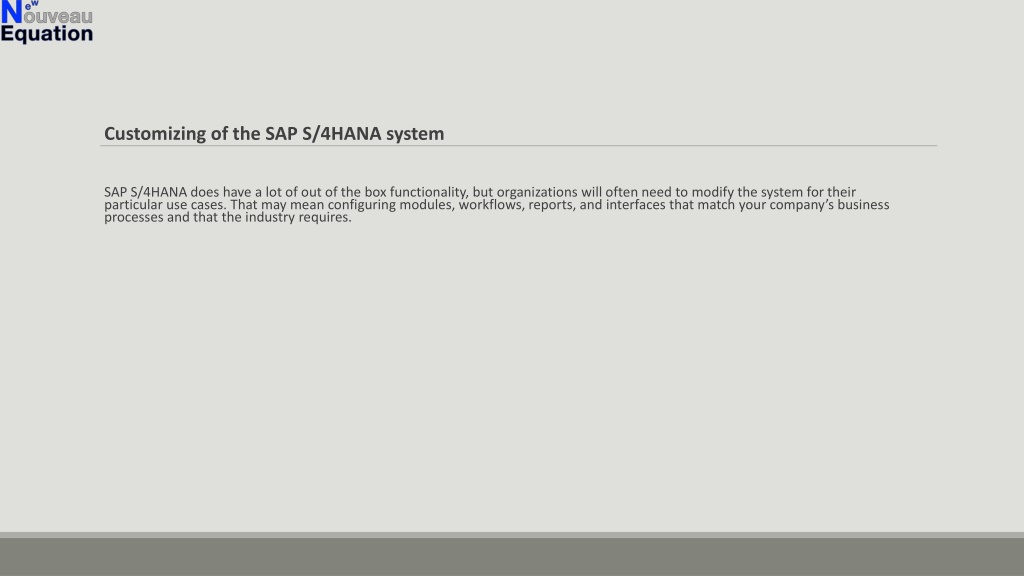Click the body paragraph starting 'SAP S/4HANA does'
The width and height of the screenshot is (1024, 576).
tap(496, 204)
